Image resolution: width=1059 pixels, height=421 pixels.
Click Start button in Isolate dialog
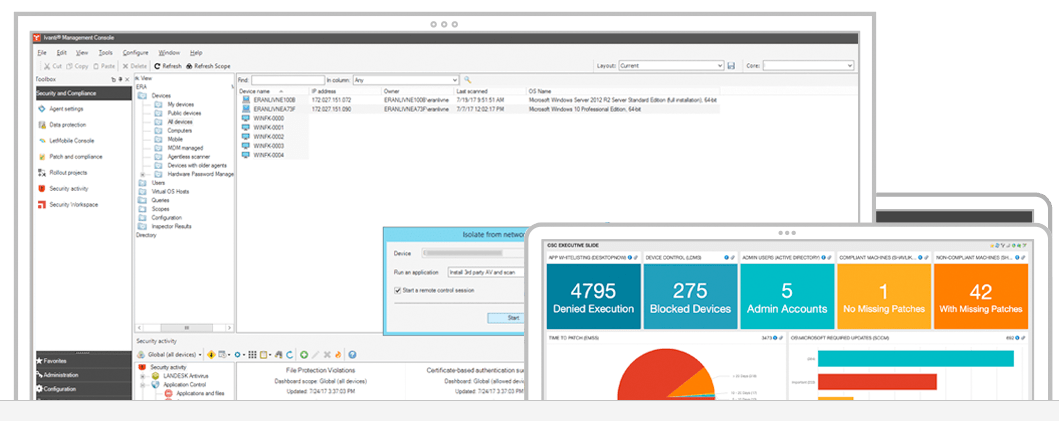coord(511,317)
